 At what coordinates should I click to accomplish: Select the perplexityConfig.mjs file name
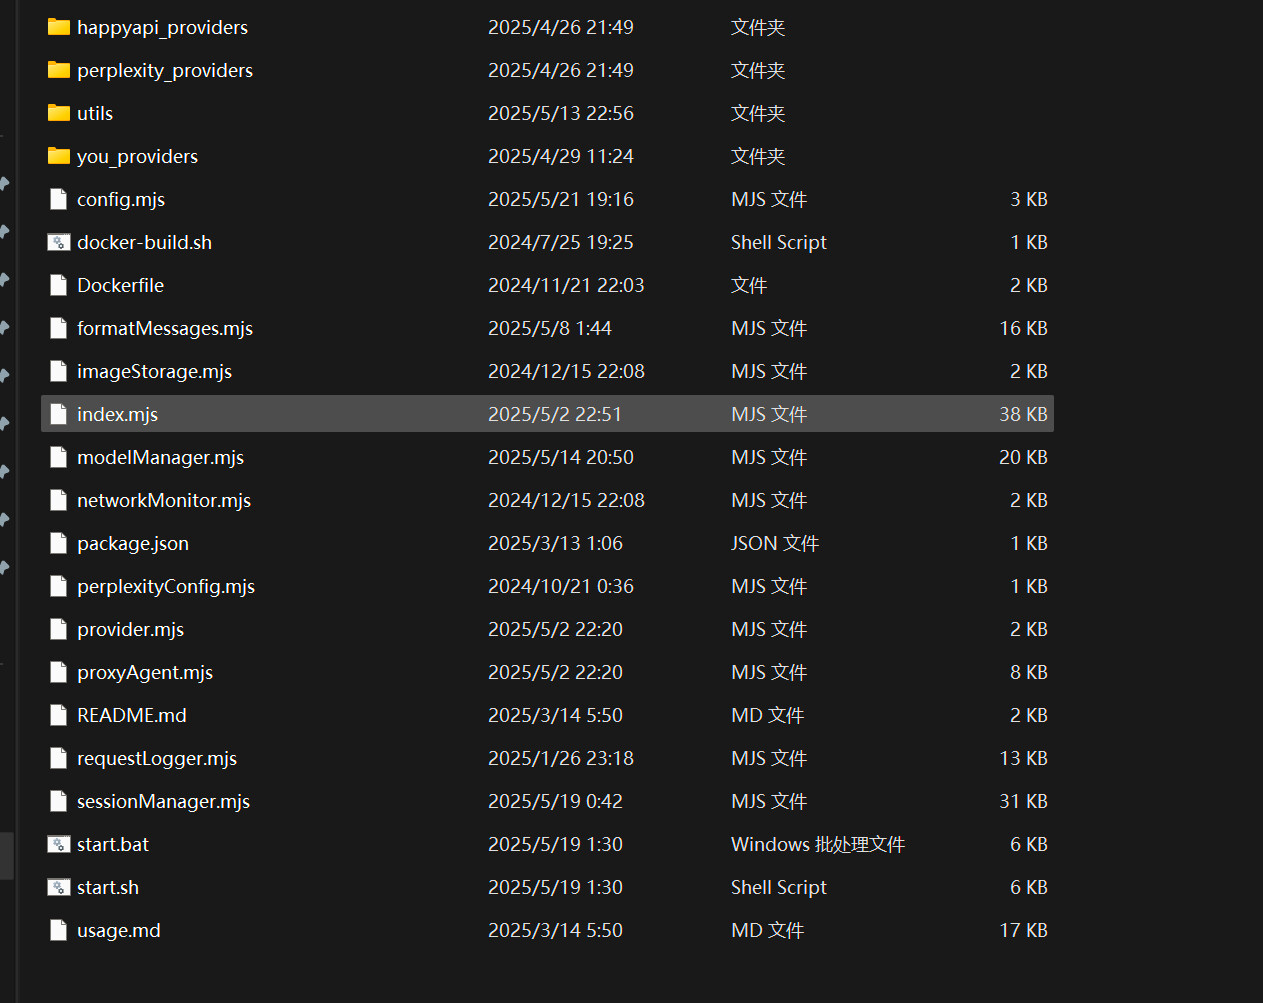(165, 586)
